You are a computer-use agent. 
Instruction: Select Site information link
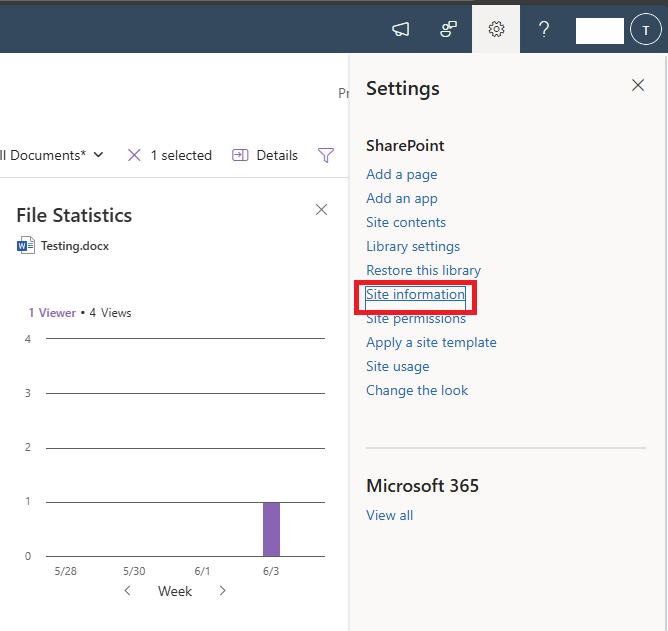(415, 294)
